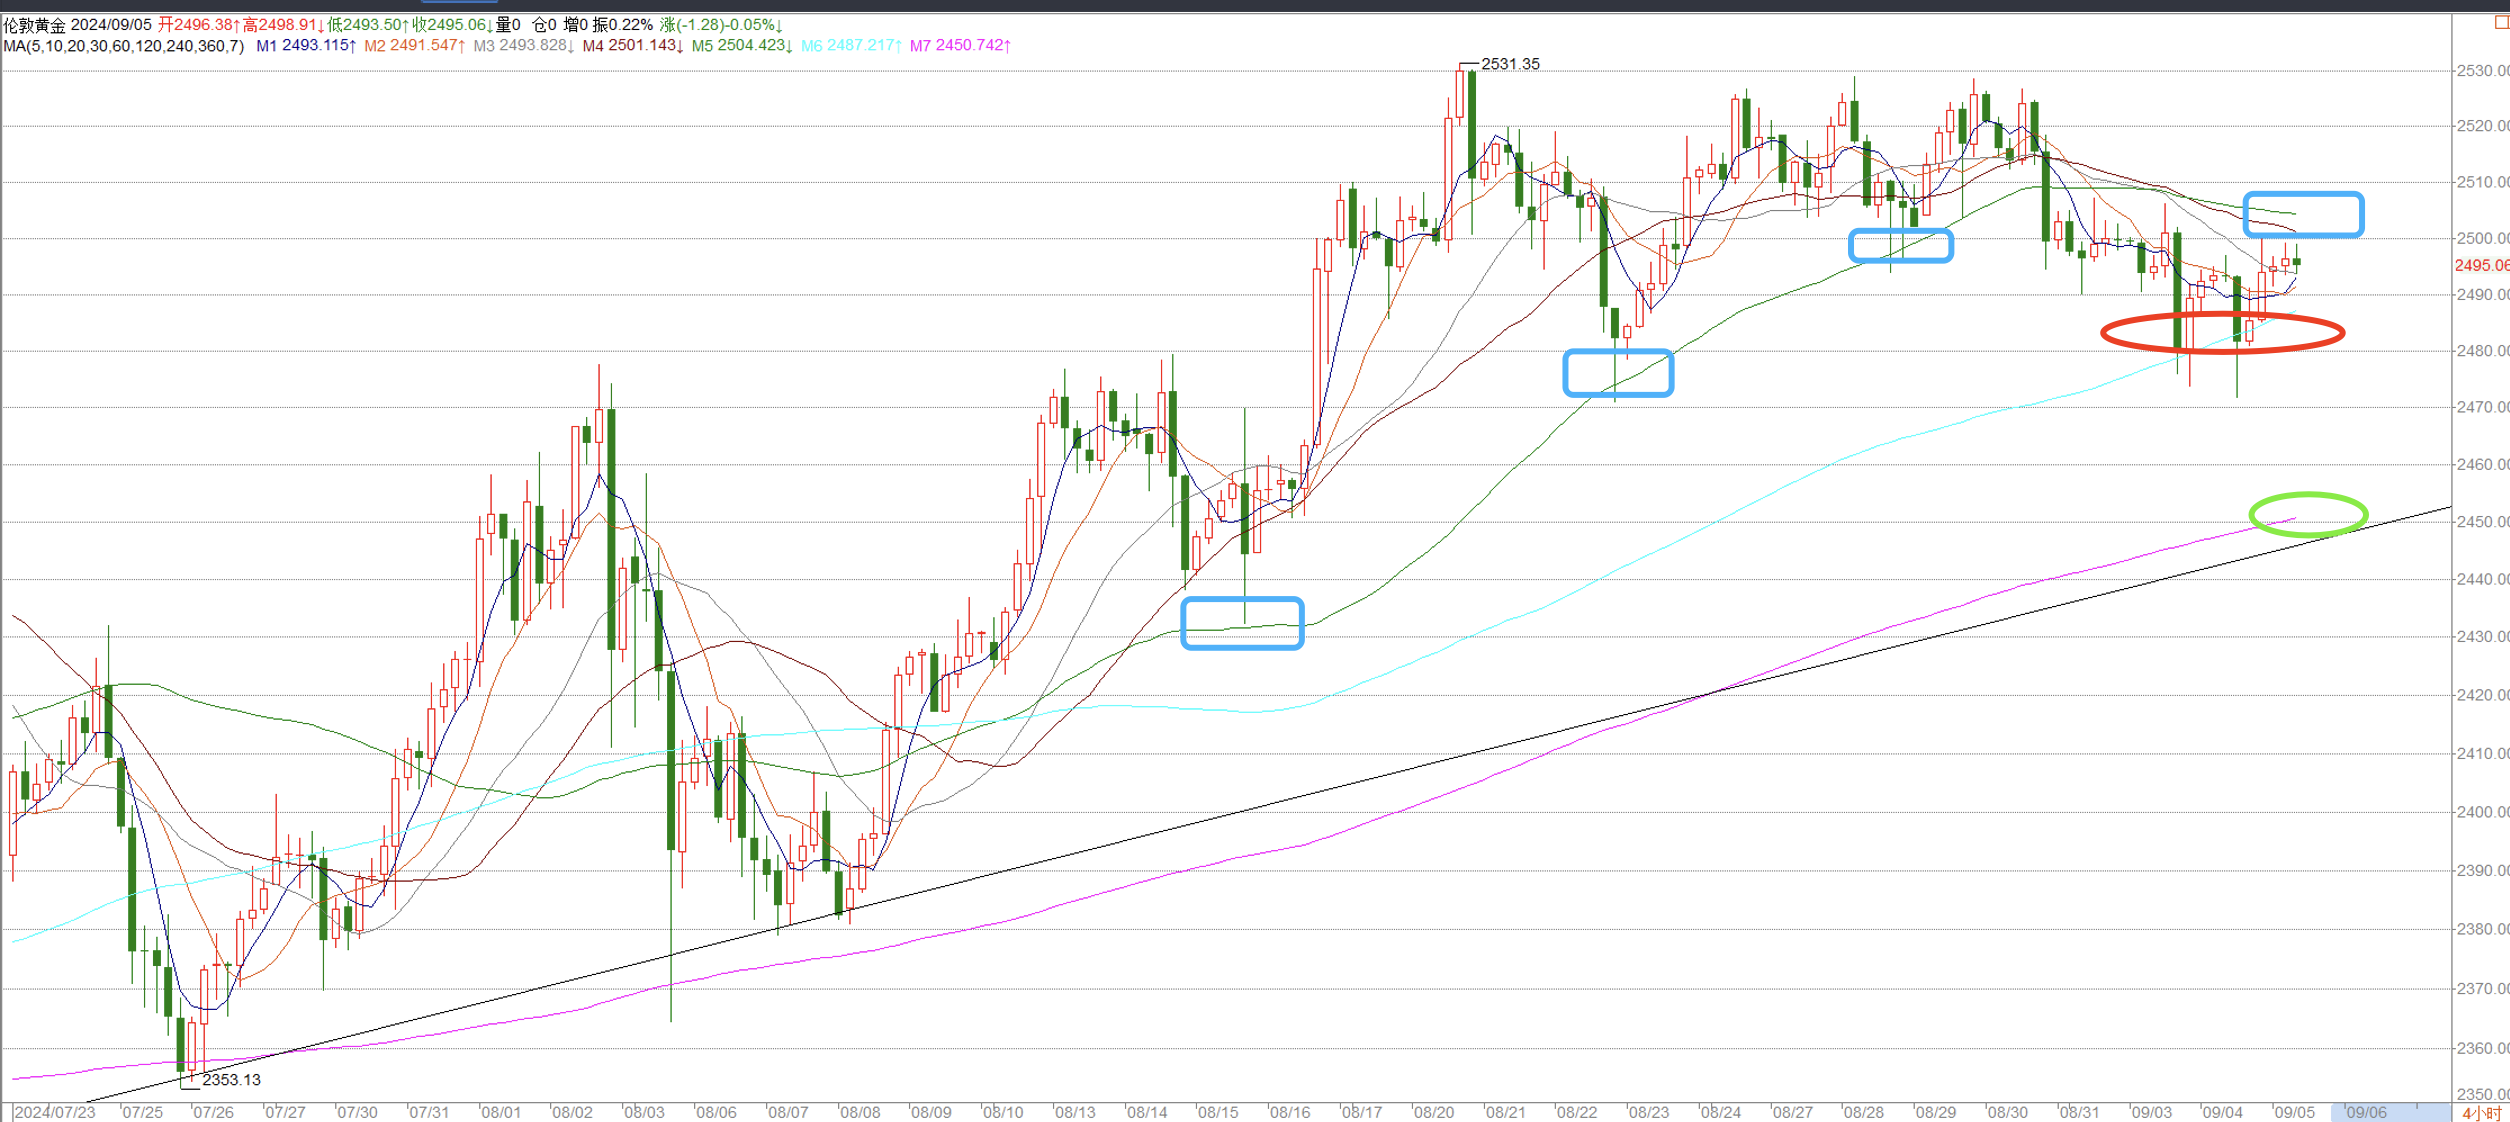Screen dimensions: 2510x1122
Task: Click the 2480.00 price axis label
Action: (x=2483, y=351)
